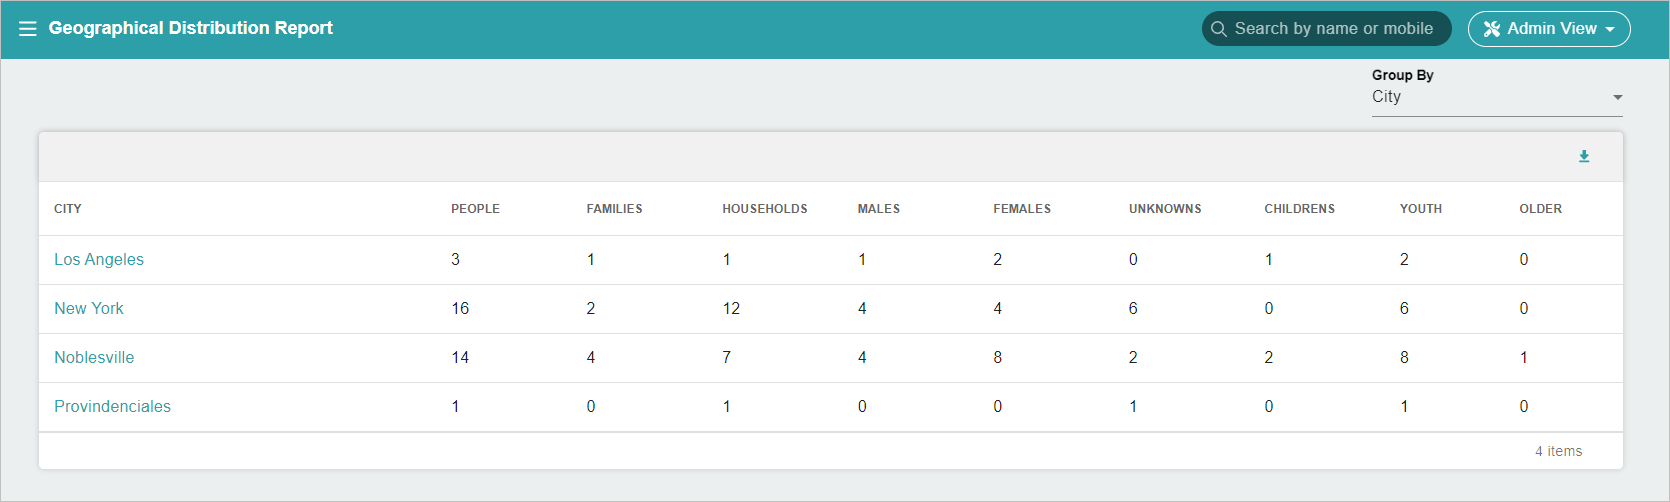Click the Geographical Distribution Report title
1670x502 pixels.
[x=190, y=28]
